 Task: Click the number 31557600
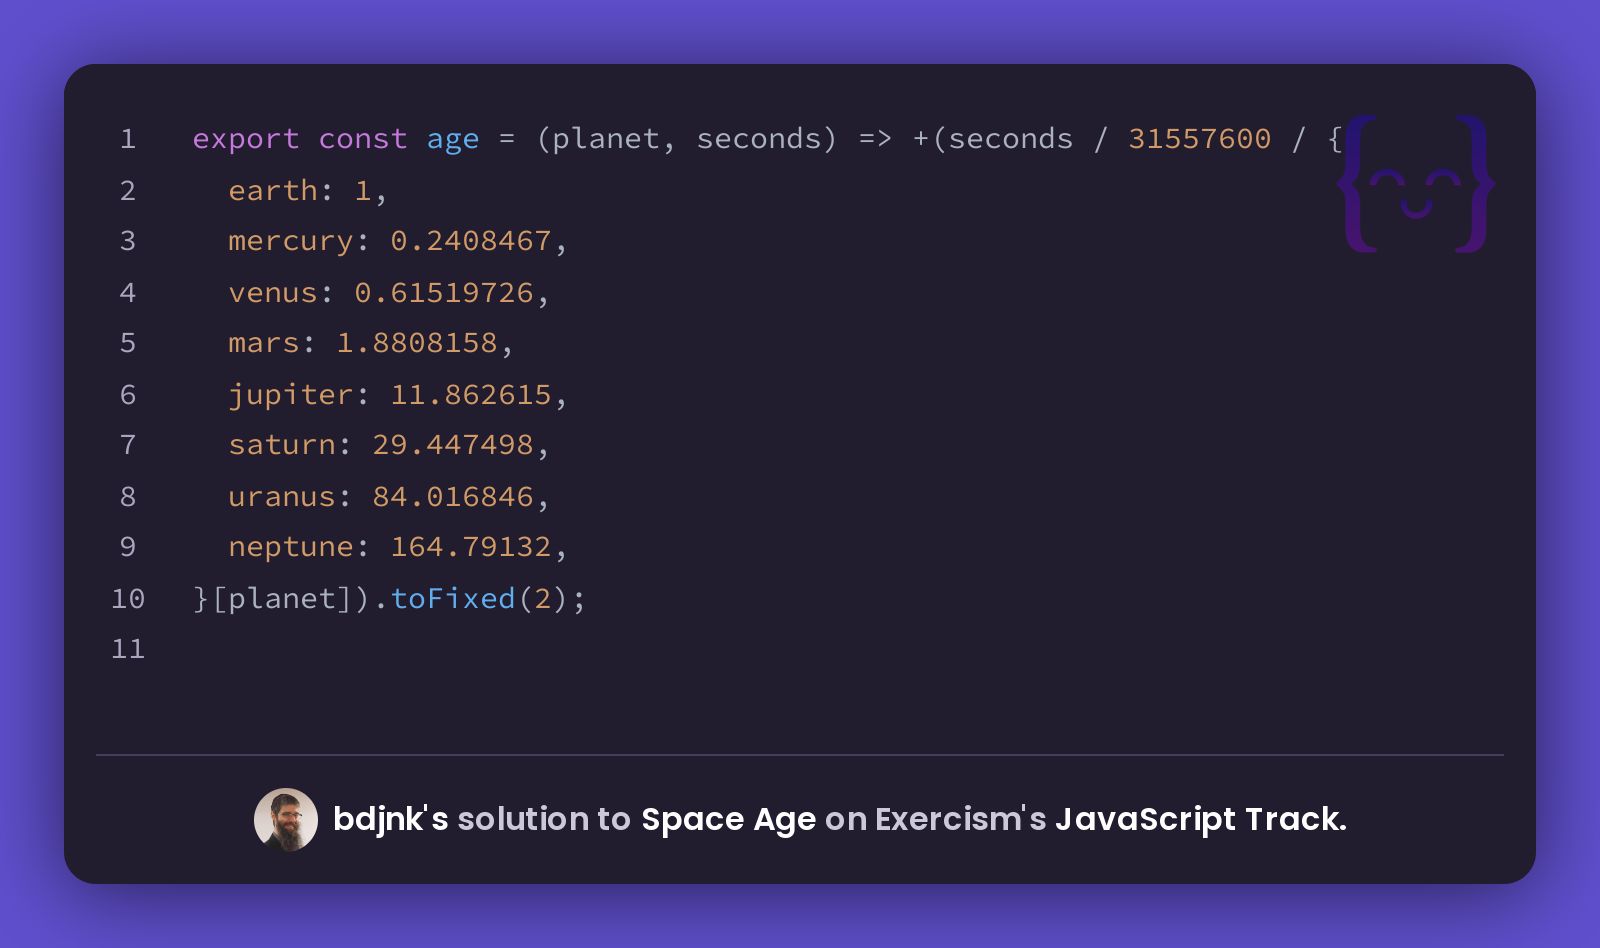tap(1200, 139)
